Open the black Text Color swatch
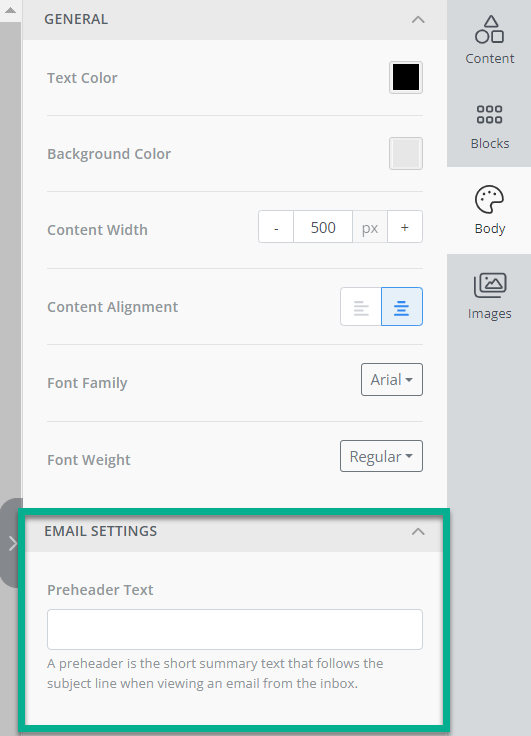Screen dimensions: 531x736 pyautogui.click(x=406, y=77)
